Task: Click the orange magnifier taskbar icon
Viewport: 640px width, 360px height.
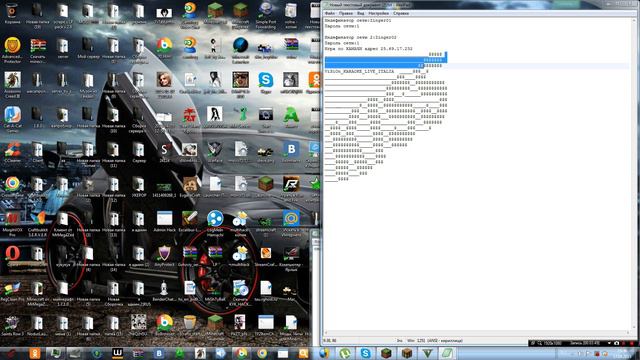Action: (x=303, y=353)
